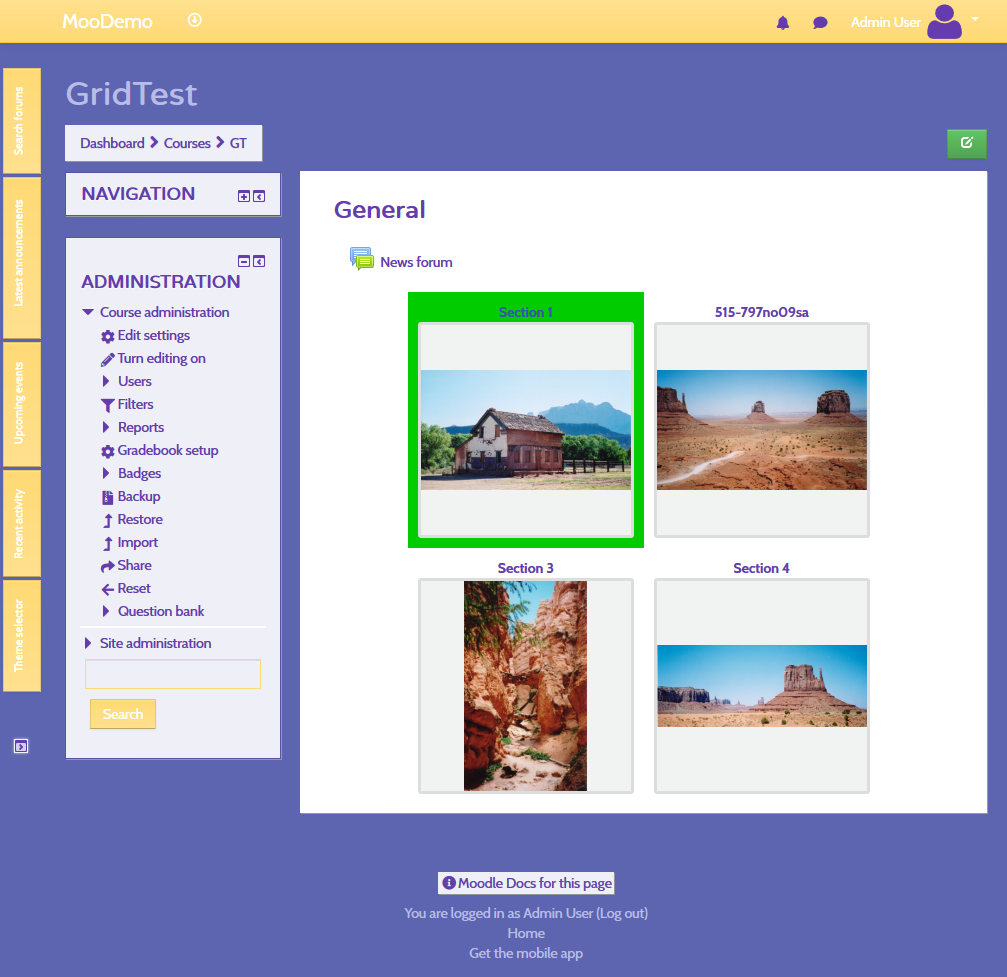Expand the Badges tree node
1007x977 pixels.
[106, 473]
